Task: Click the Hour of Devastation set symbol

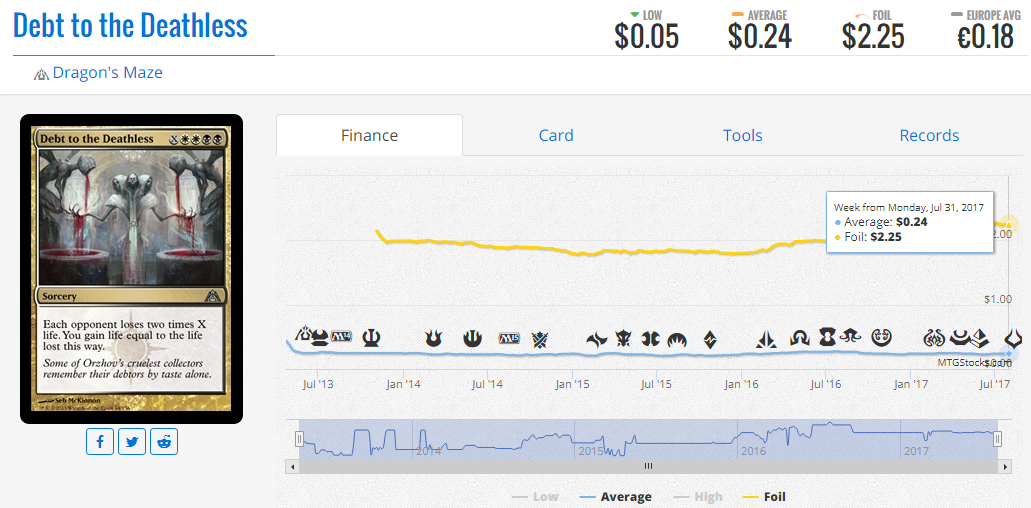Action: (x=1014, y=339)
